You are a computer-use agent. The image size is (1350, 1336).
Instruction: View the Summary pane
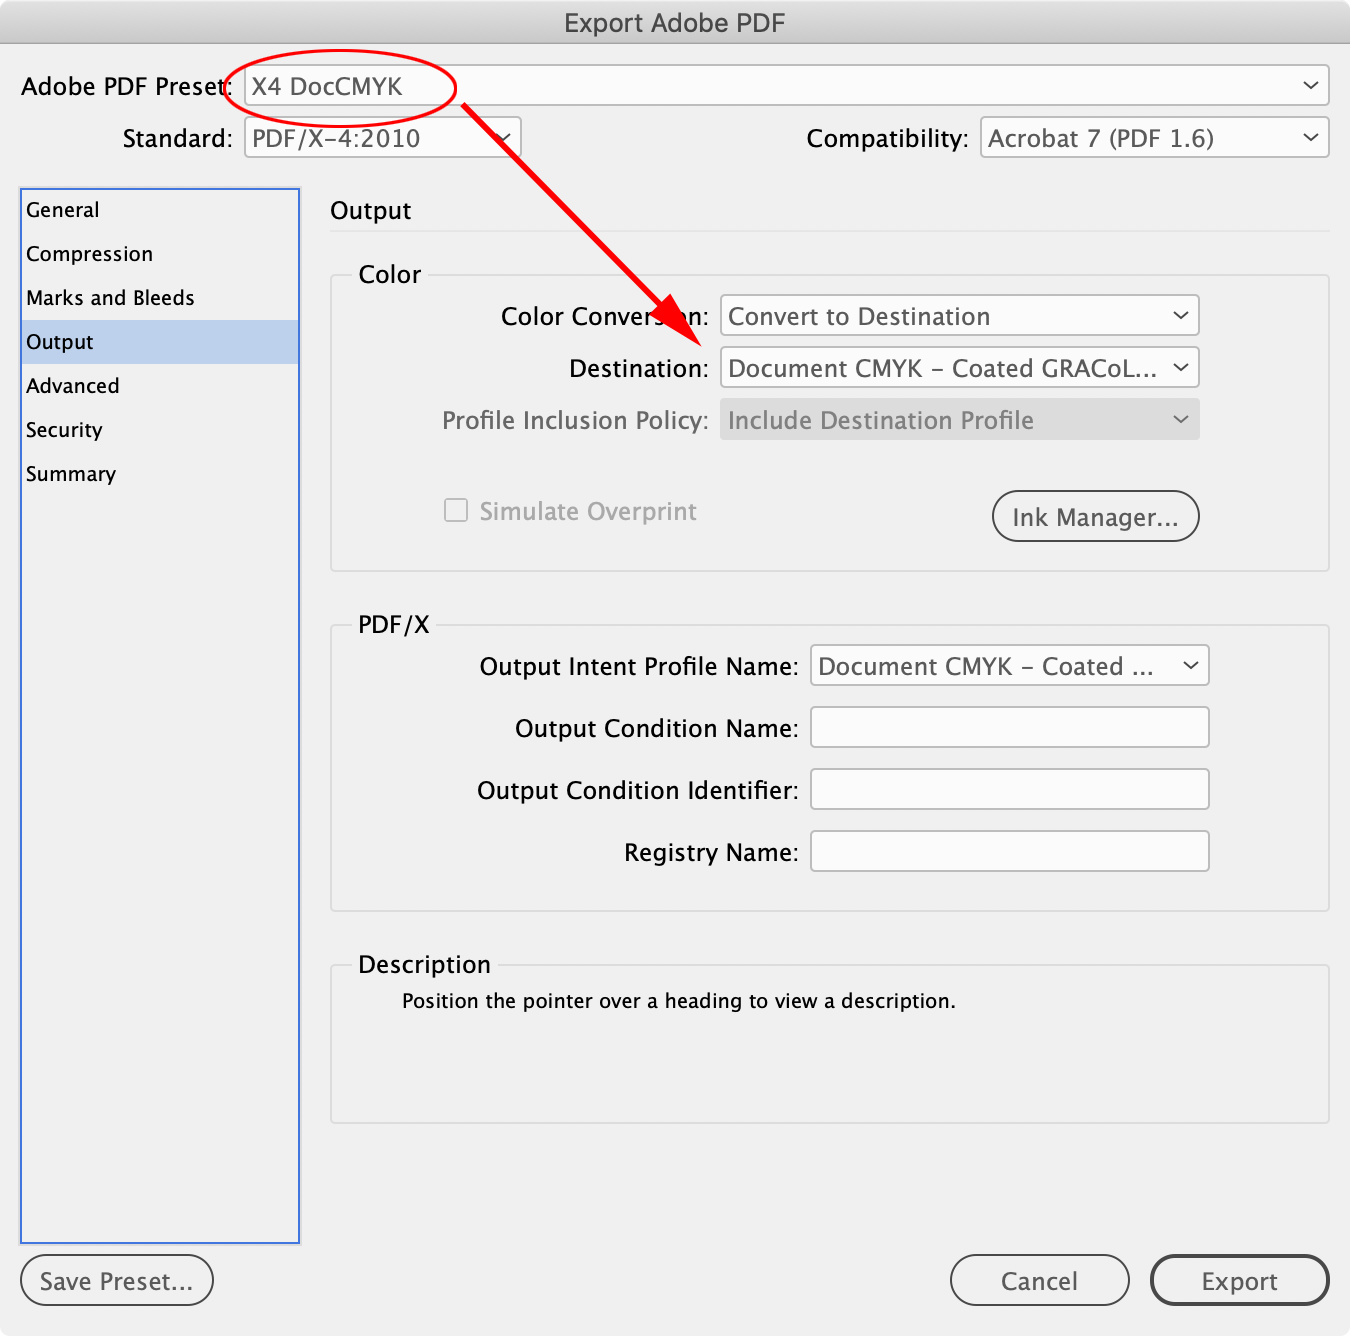click(70, 473)
